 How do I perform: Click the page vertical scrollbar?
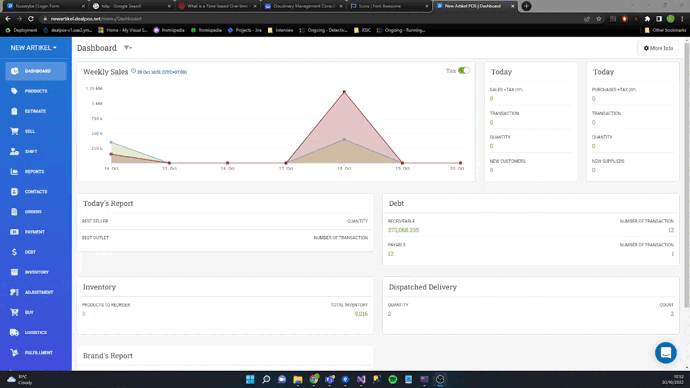coord(687,176)
